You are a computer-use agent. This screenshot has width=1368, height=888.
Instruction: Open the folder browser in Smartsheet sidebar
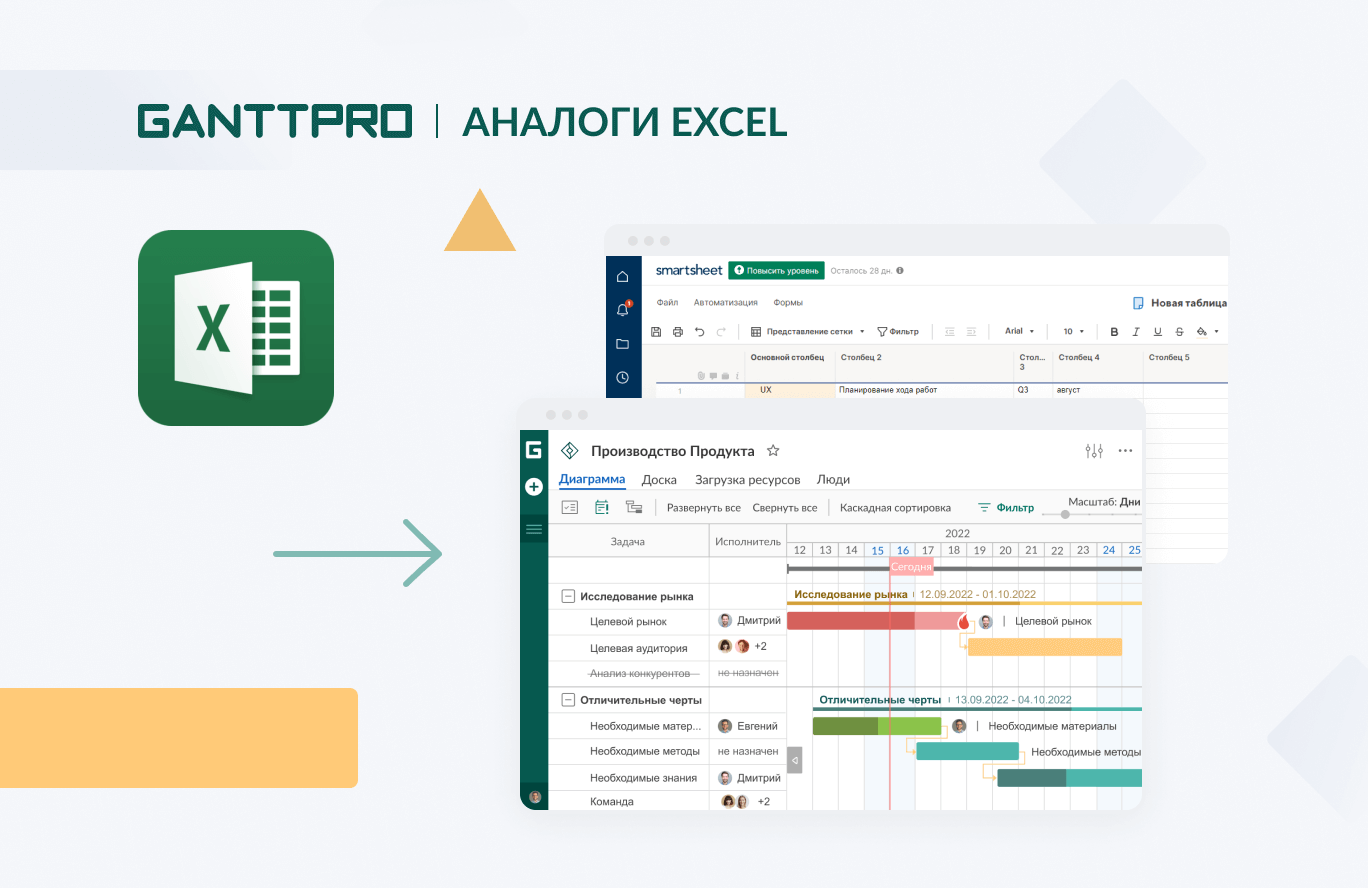pyautogui.click(x=622, y=344)
